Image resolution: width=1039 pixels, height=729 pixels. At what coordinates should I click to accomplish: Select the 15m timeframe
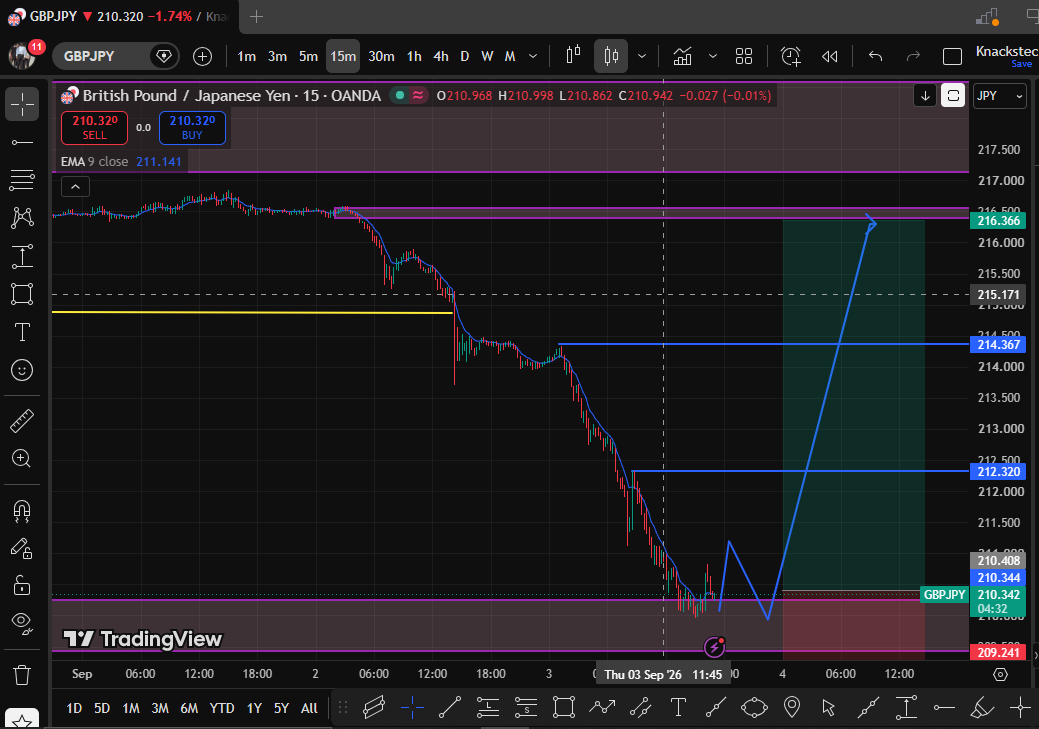tap(343, 56)
